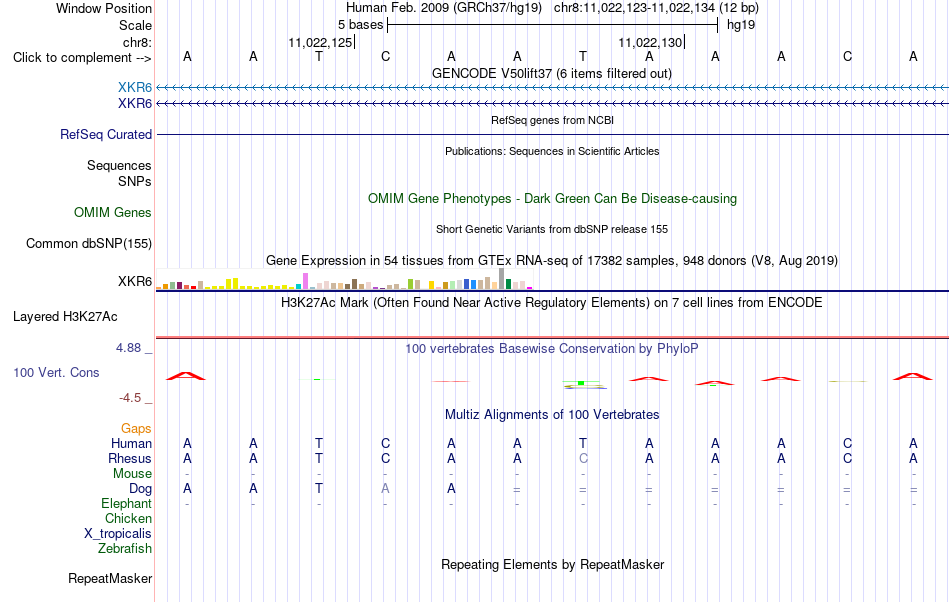Select the Rhesus alignment row label
This screenshot has height=602, width=950.
coord(130,458)
